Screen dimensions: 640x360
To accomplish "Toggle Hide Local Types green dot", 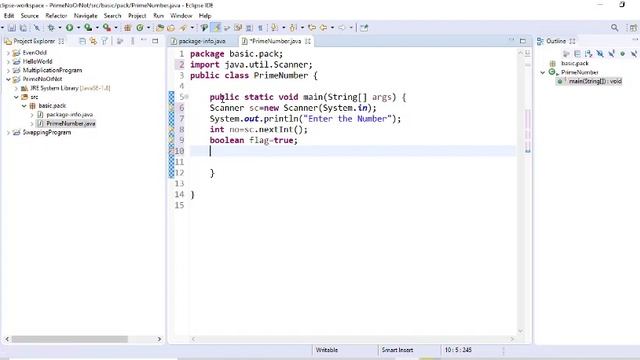I will (x=622, y=54).
